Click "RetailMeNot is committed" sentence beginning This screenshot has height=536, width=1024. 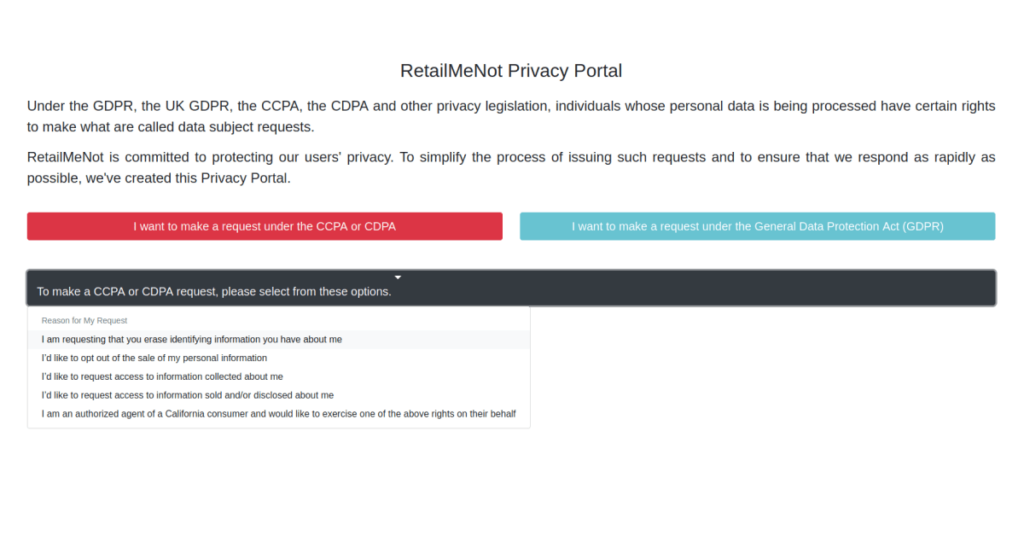point(106,158)
